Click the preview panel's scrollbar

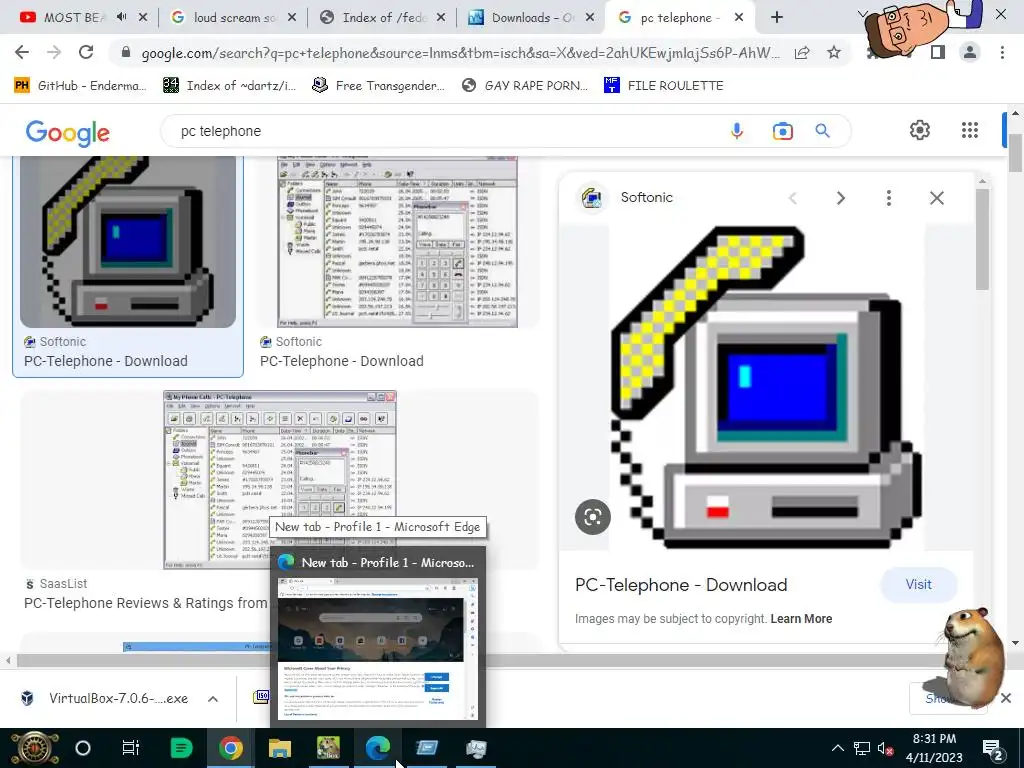point(982,238)
